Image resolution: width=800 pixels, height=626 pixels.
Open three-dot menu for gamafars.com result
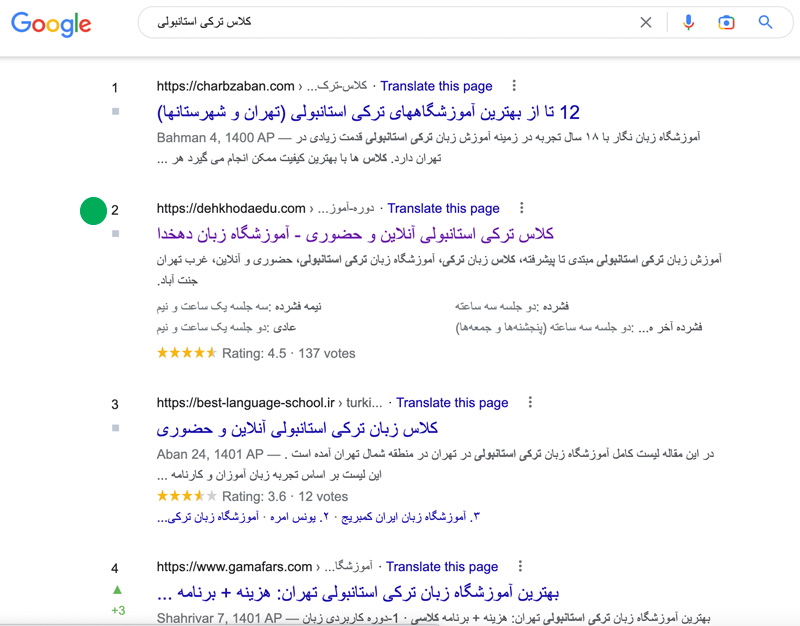pos(520,566)
